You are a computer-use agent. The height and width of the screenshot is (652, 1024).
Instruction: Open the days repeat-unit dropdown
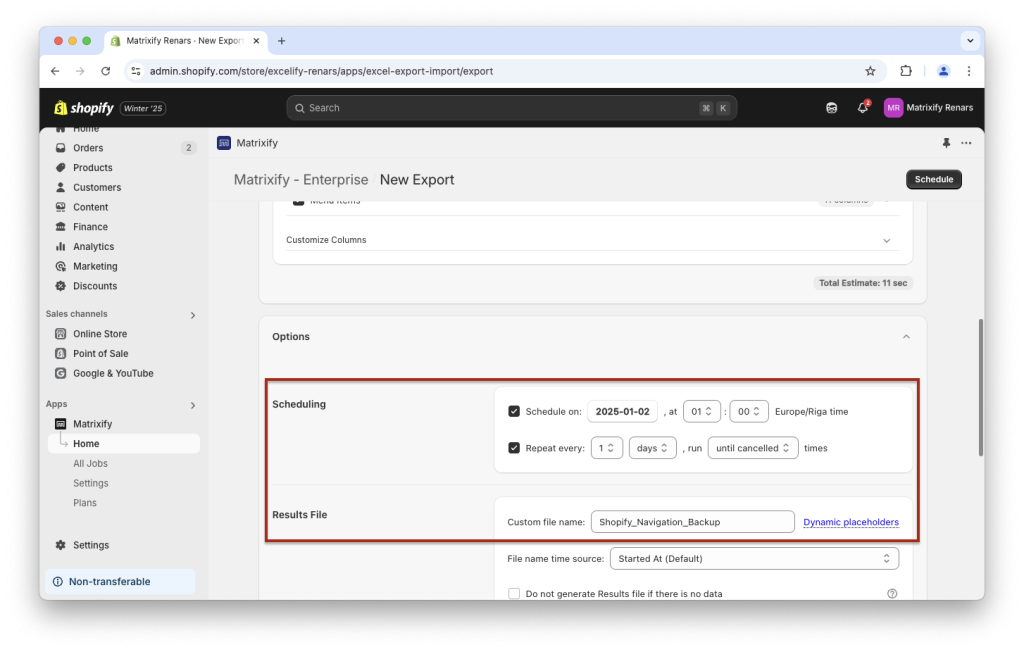[652, 447]
